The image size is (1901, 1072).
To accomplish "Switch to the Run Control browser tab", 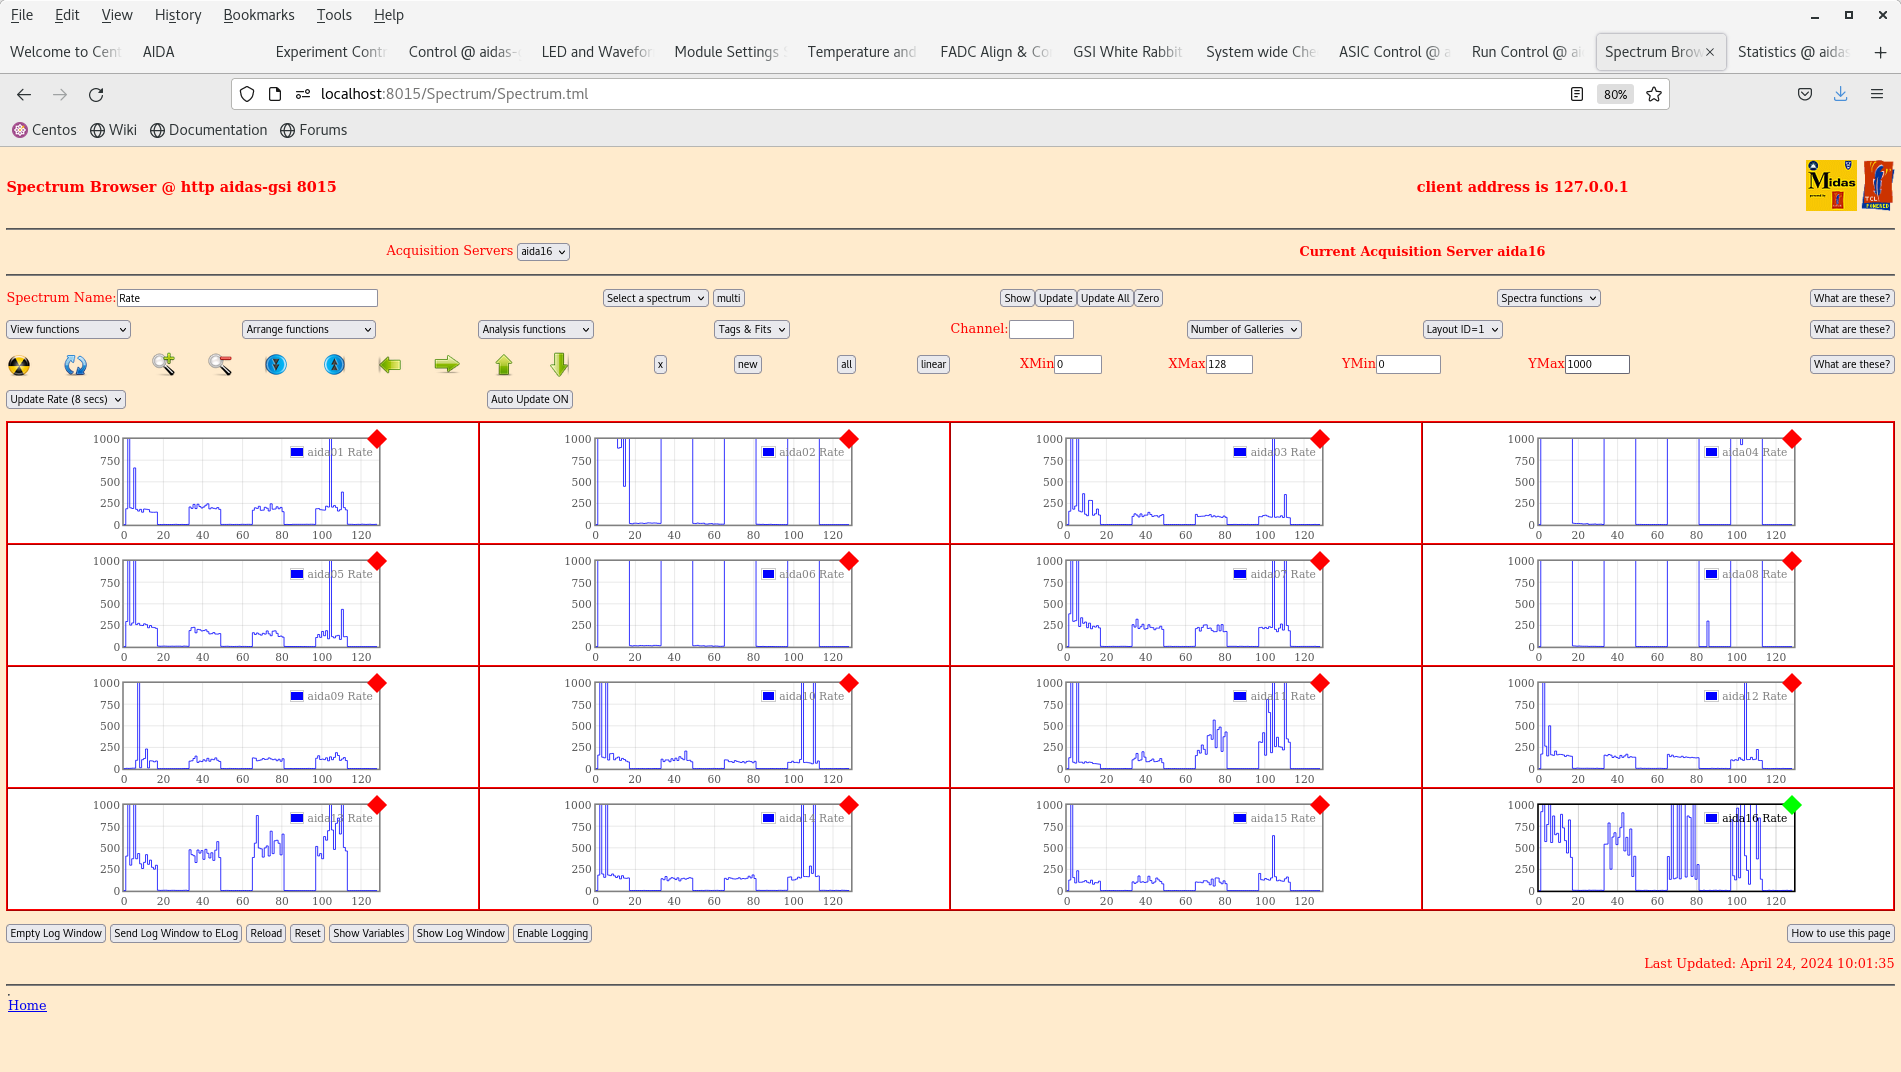I will point(1527,51).
